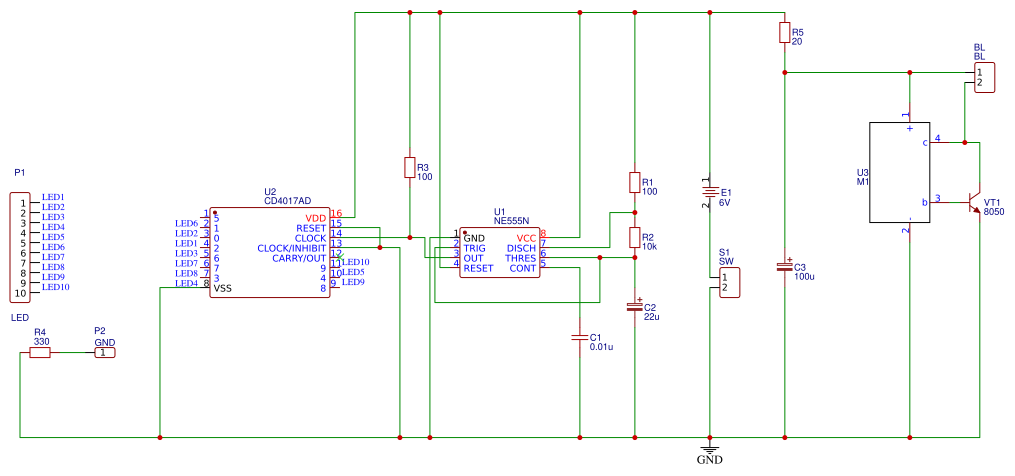Click the 8050 value label of VT1

[x=994, y=211]
